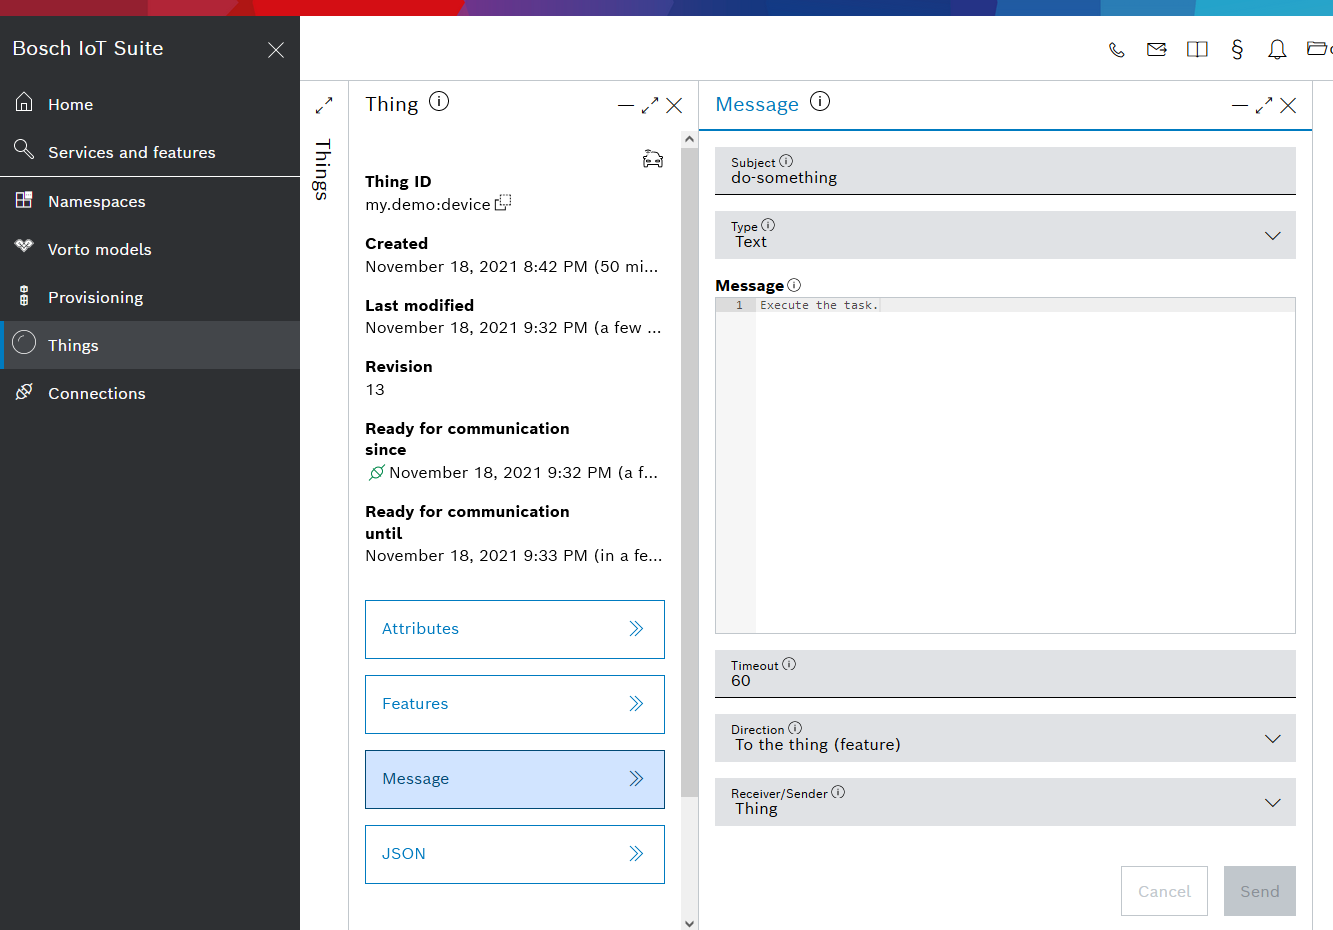Open notifications bell icon

tap(1277, 49)
